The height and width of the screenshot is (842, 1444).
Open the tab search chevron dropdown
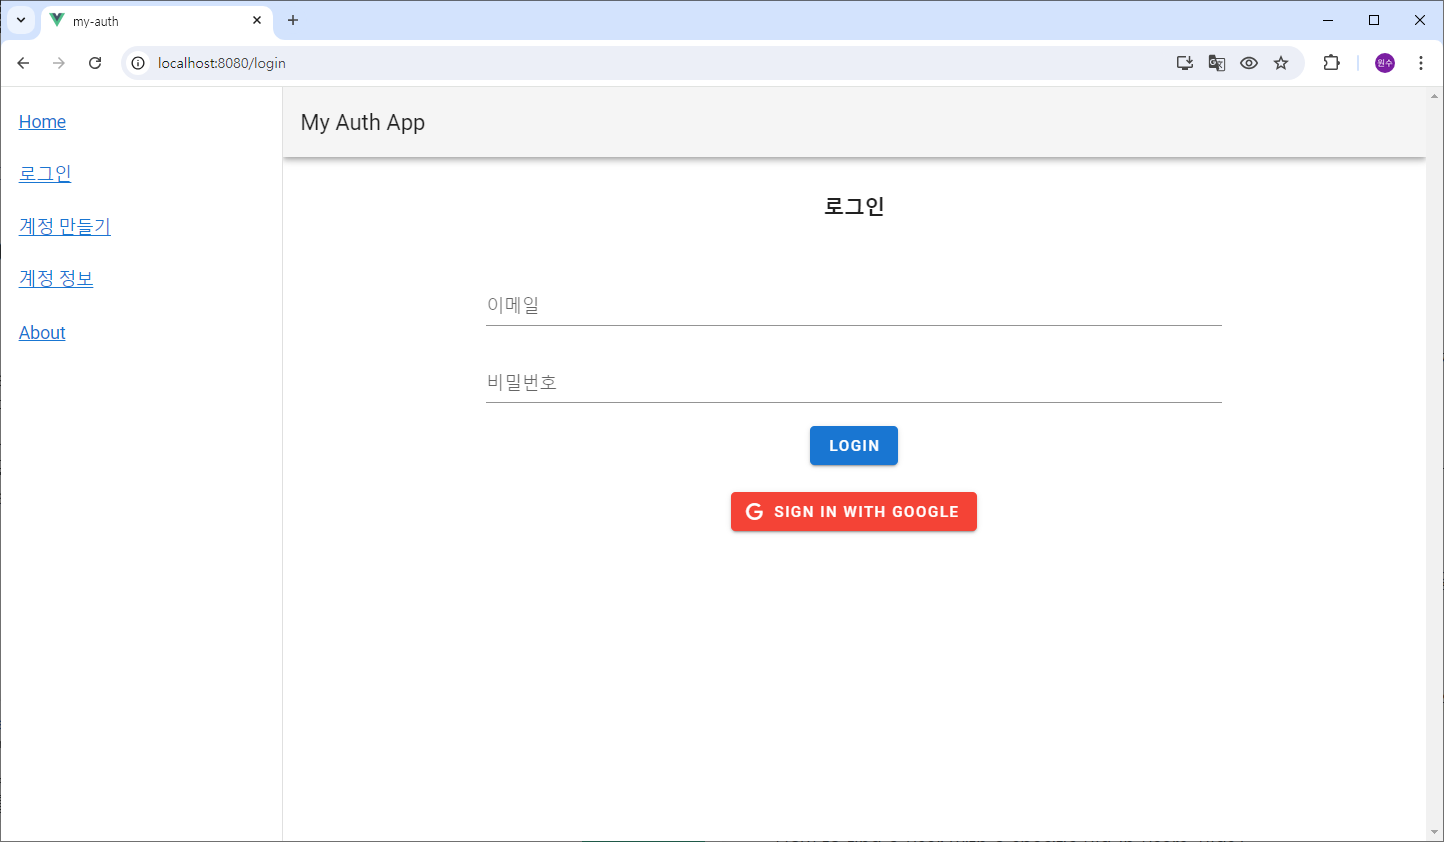21,20
